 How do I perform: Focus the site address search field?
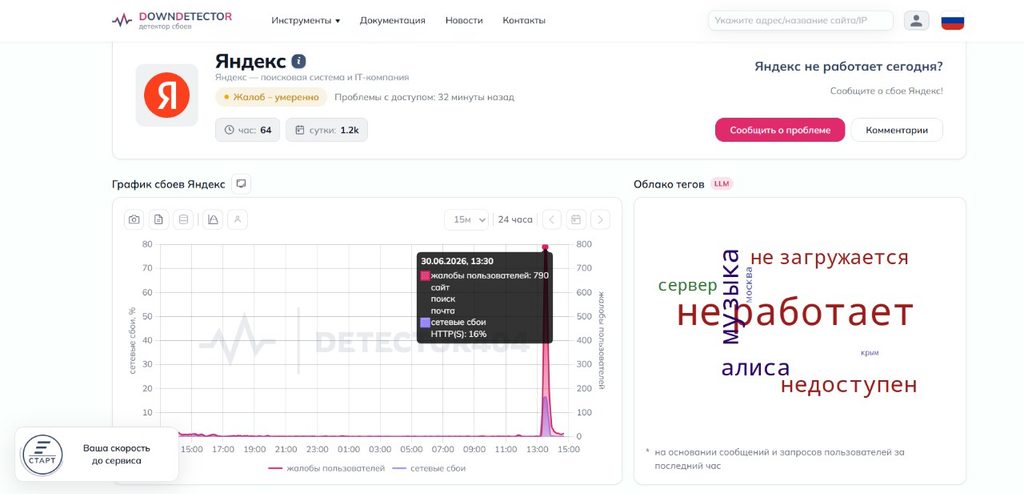click(x=801, y=20)
